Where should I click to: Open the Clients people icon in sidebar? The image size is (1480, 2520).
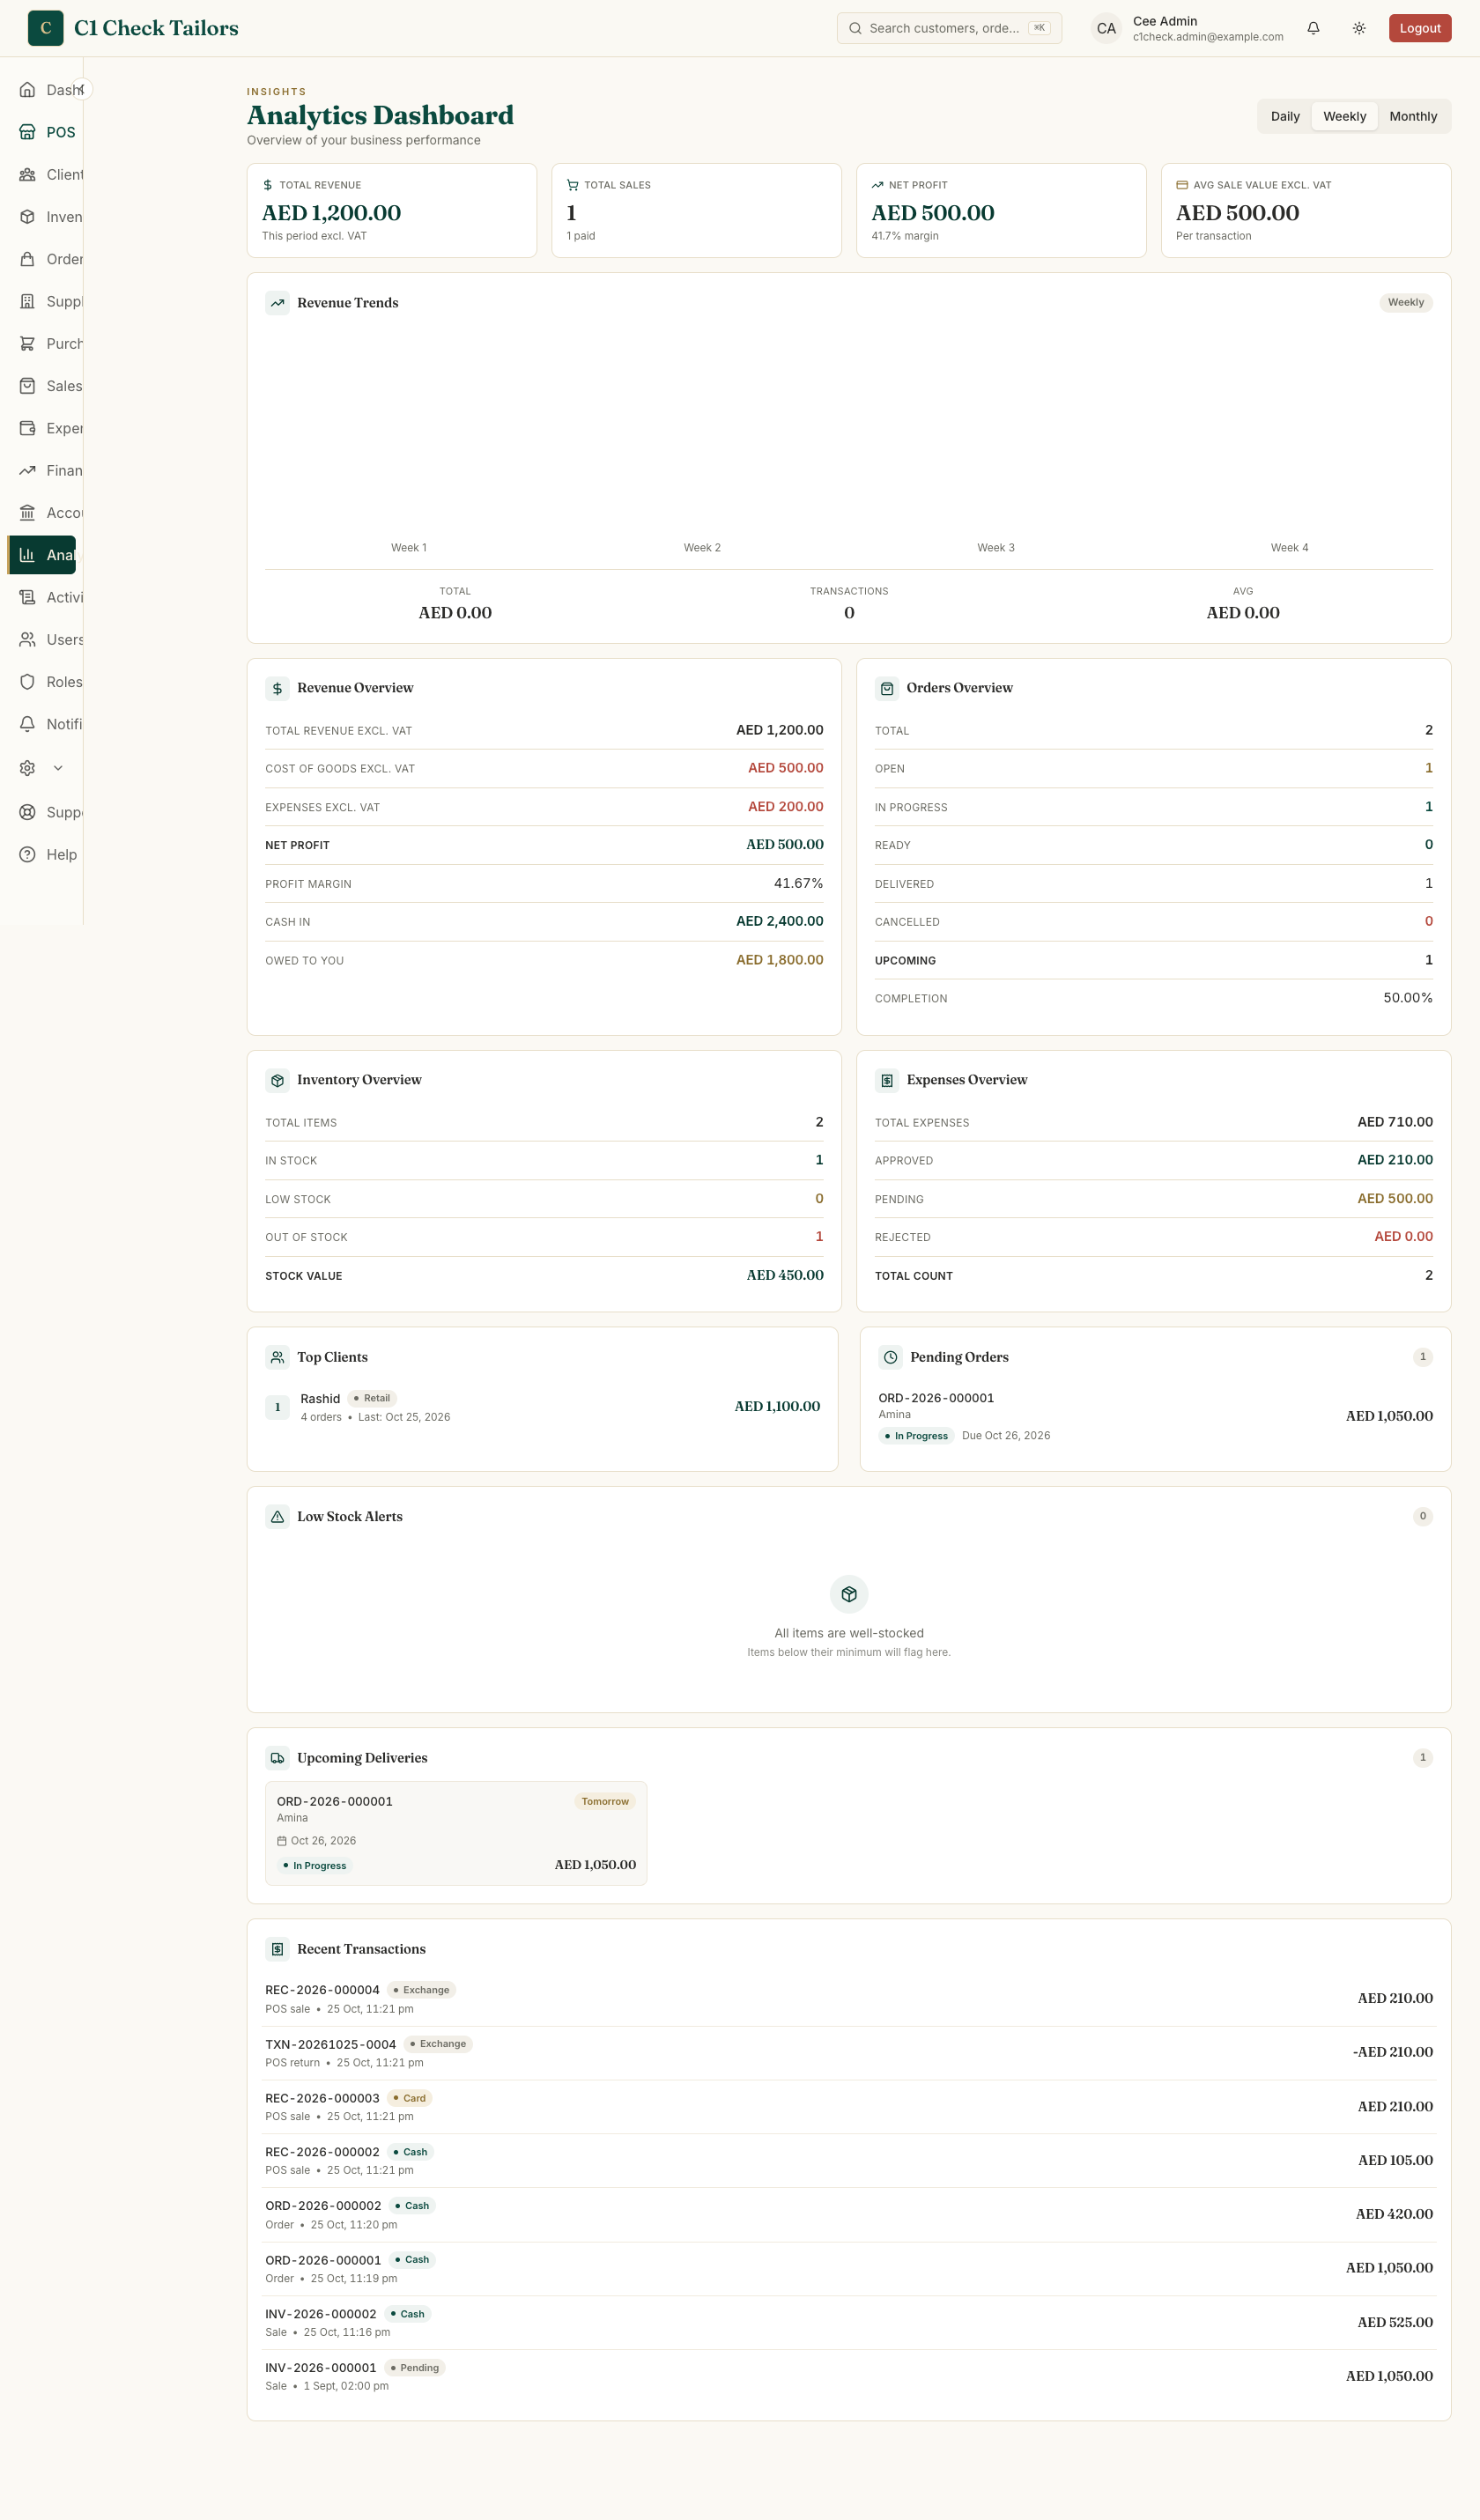coord(27,174)
